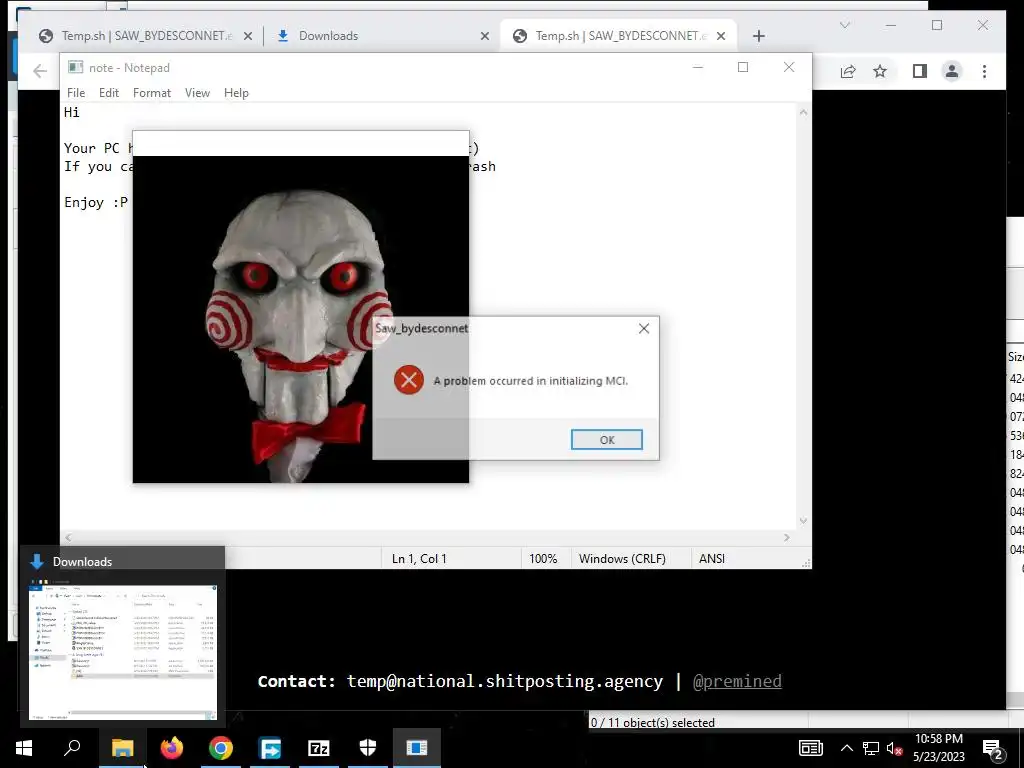Open Google Chrome from the taskbar
The width and height of the screenshot is (1024, 768).
click(x=221, y=748)
